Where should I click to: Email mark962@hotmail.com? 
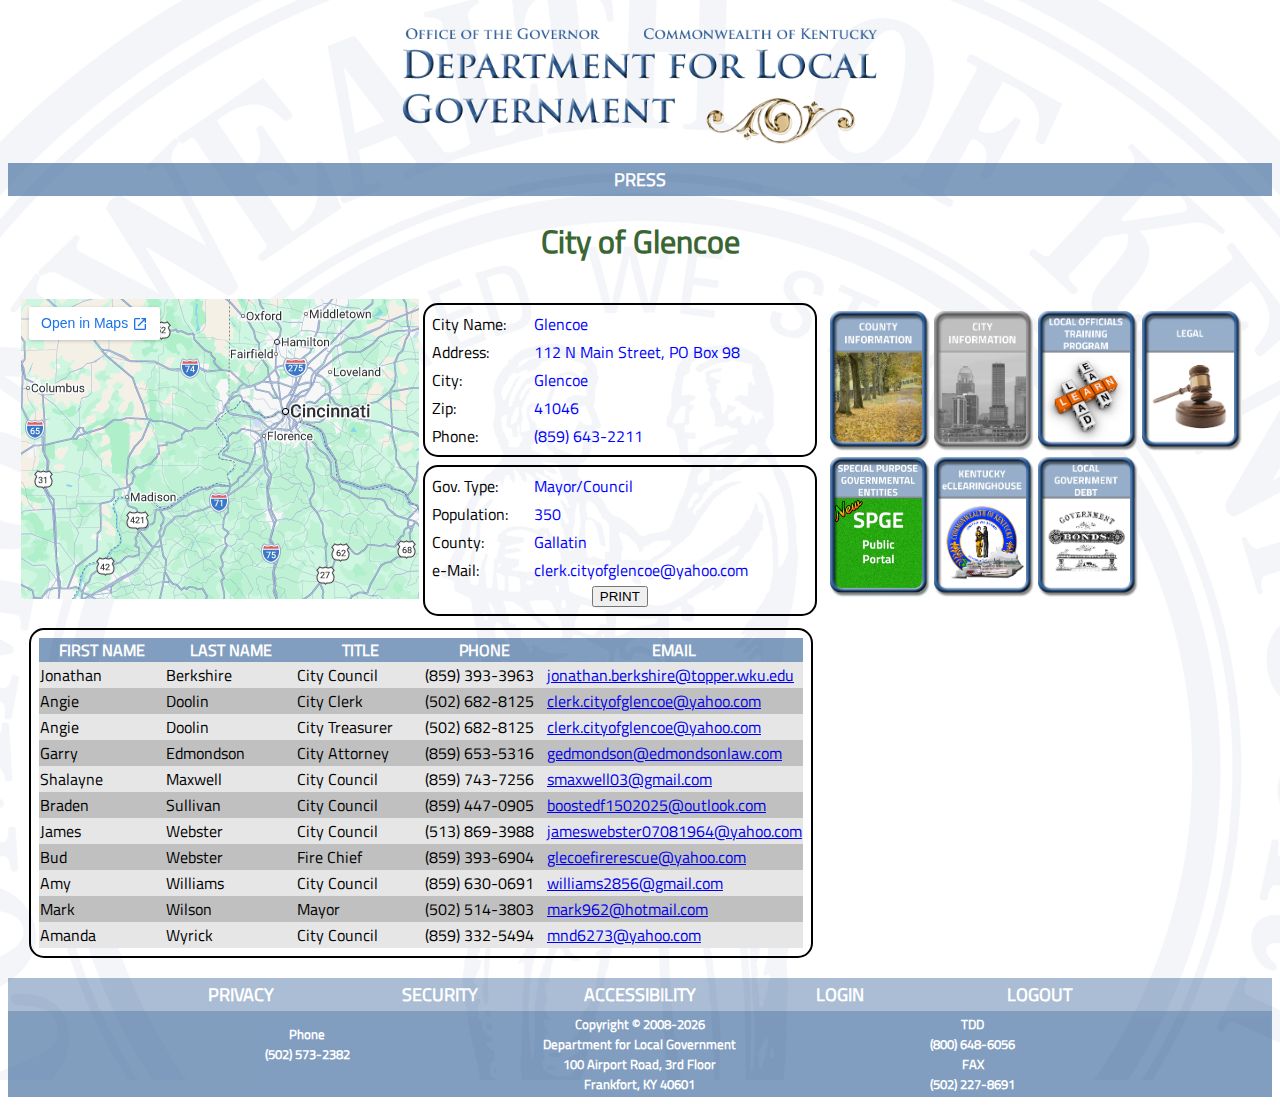pos(627,910)
